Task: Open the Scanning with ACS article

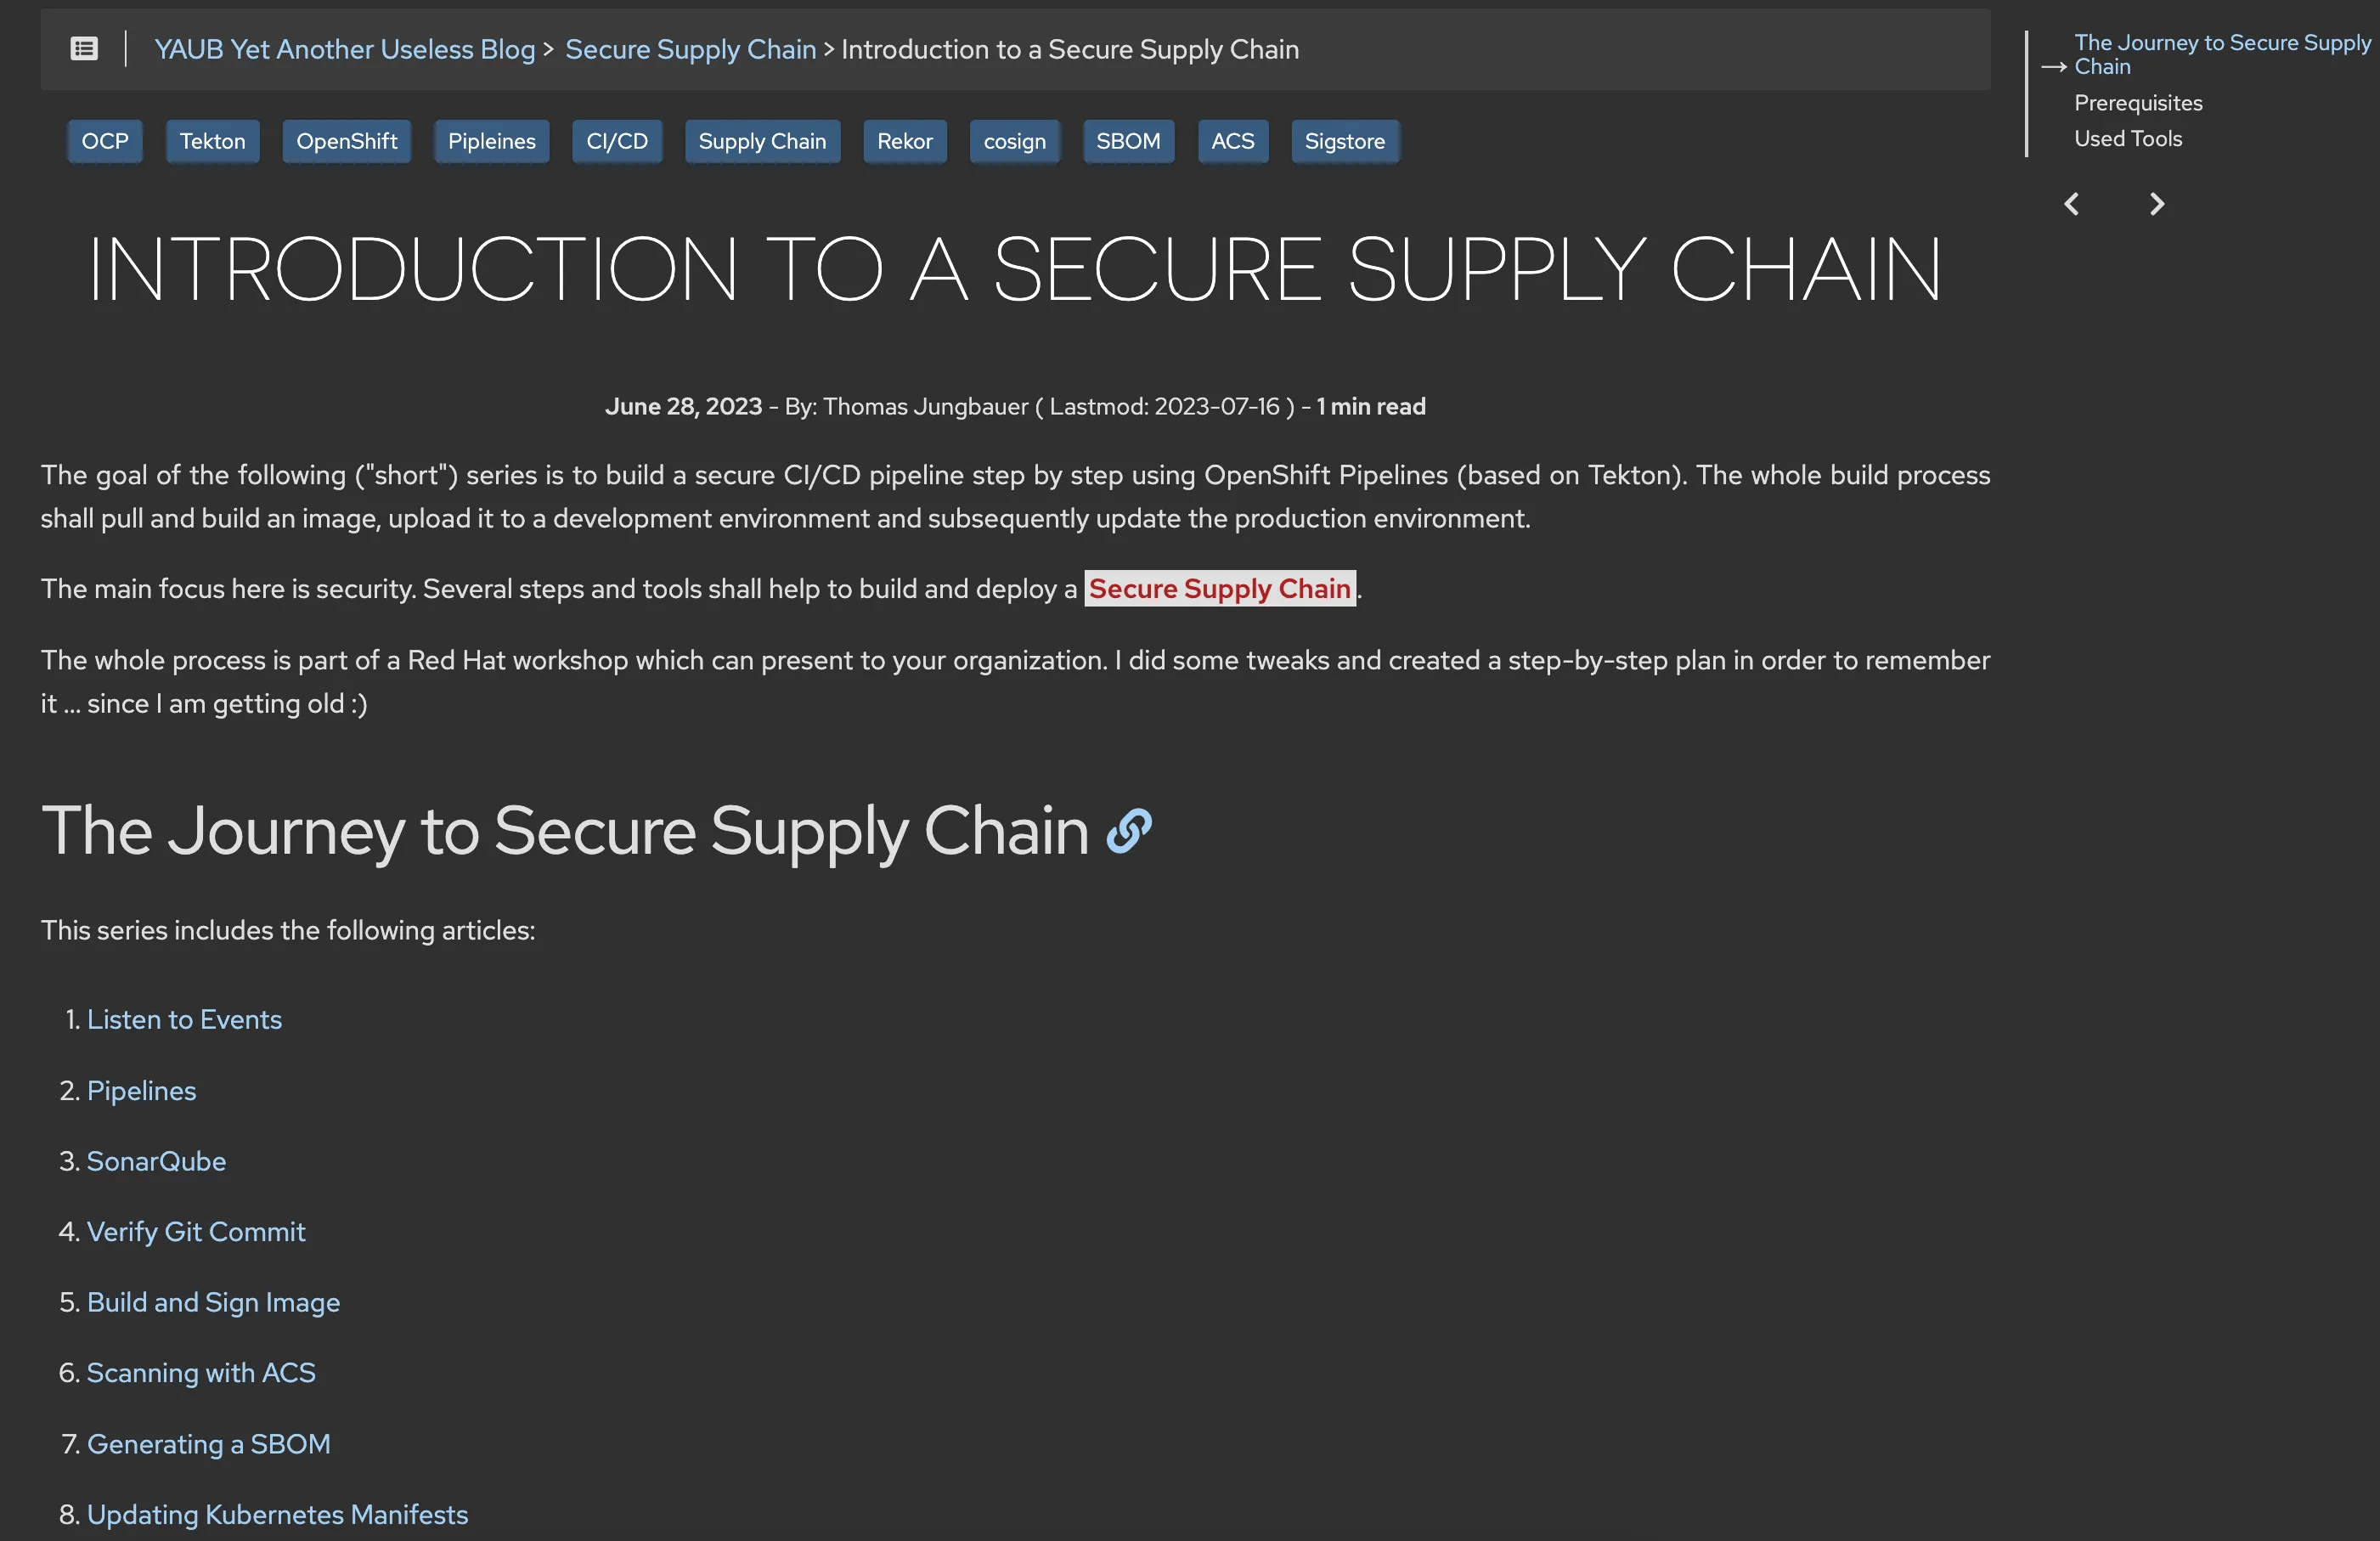Action: tap(201, 1372)
